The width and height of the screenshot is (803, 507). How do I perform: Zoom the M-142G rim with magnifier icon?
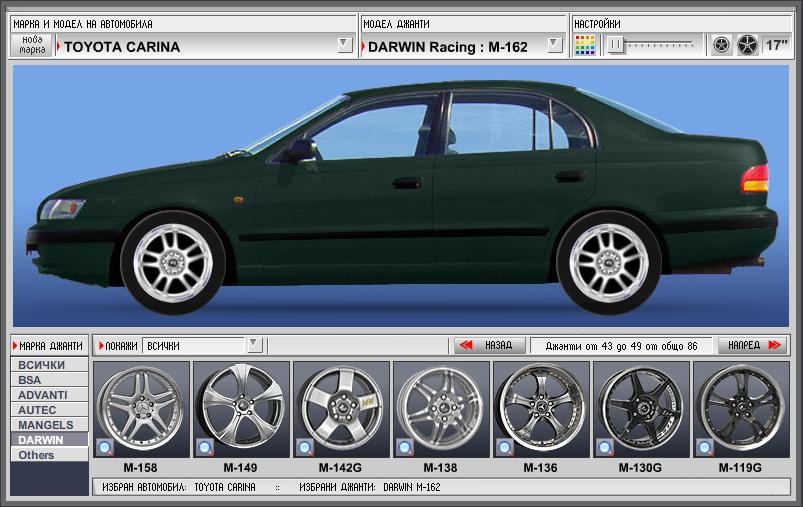(x=305, y=448)
